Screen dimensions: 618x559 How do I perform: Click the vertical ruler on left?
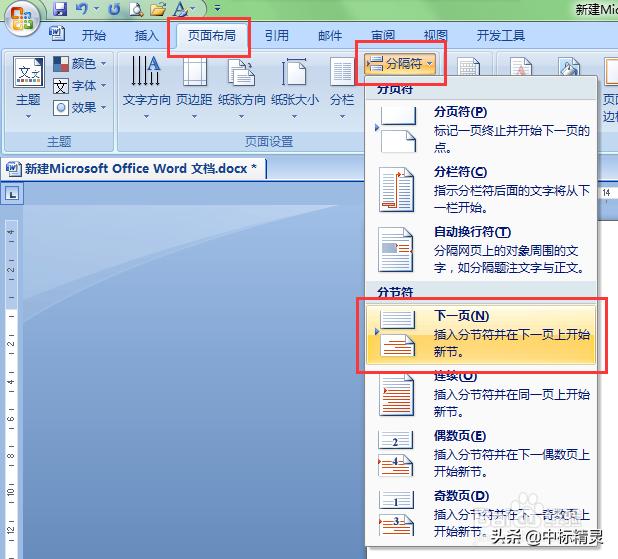point(11,388)
